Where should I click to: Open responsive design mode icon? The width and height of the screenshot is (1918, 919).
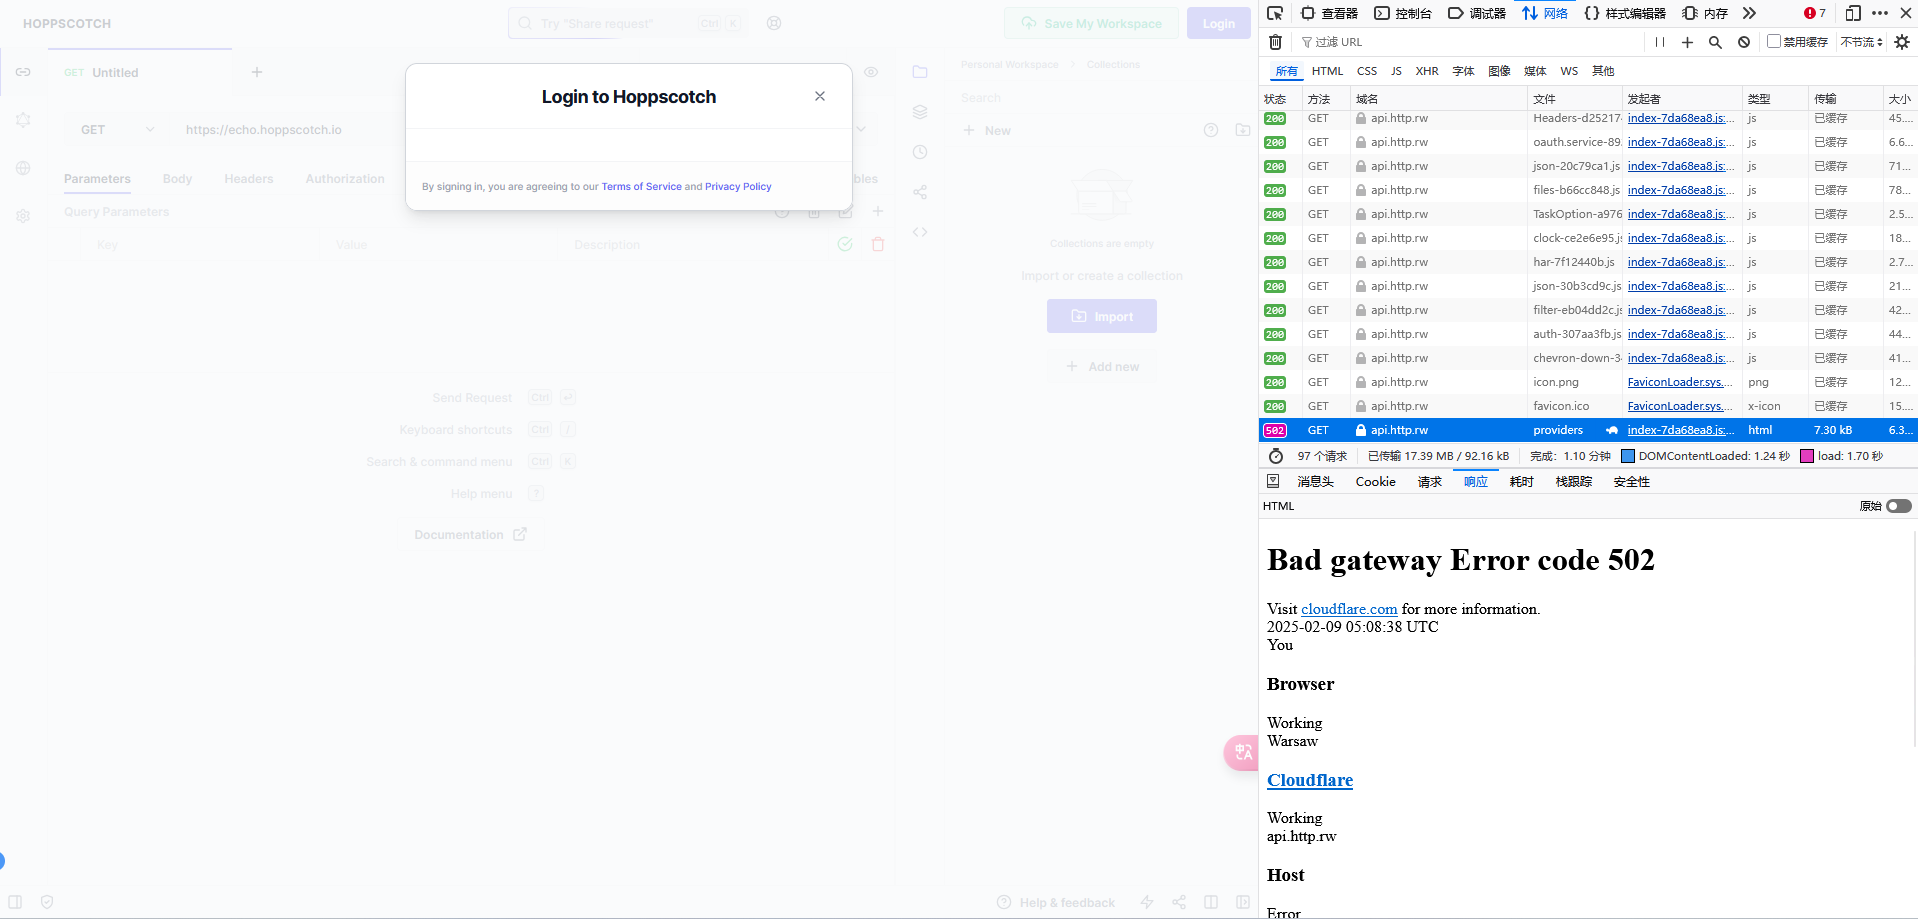pyautogui.click(x=1853, y=13)
